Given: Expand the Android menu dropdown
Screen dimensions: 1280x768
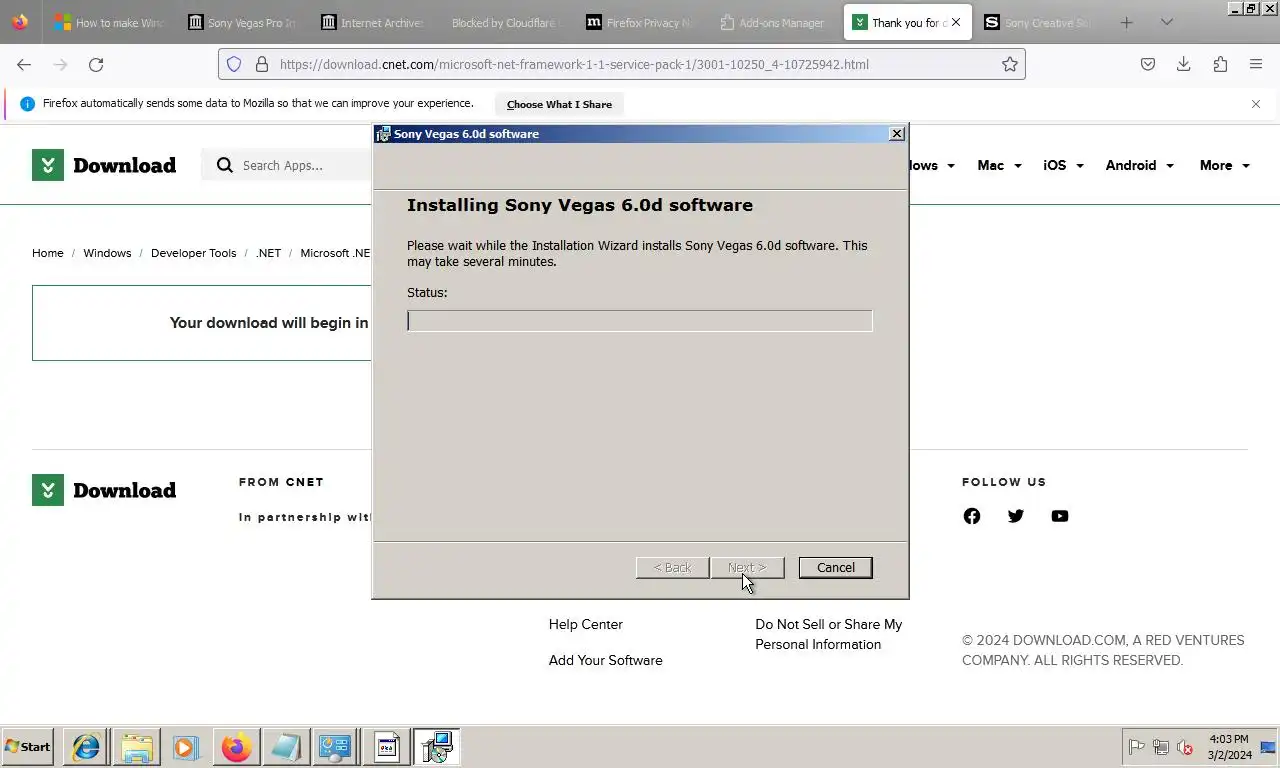Looking at the screenshot, I should pos(1139,165).
